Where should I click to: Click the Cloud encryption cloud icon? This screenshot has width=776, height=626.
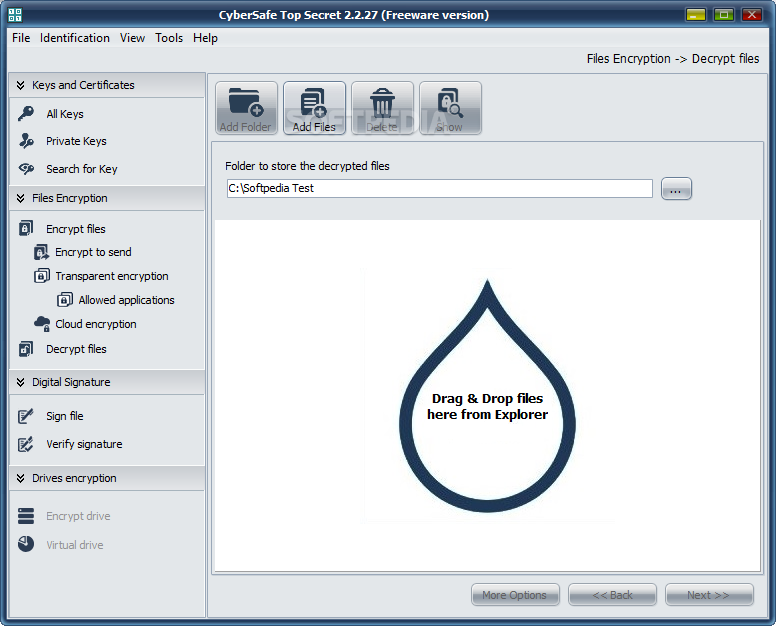pos(42,324)
